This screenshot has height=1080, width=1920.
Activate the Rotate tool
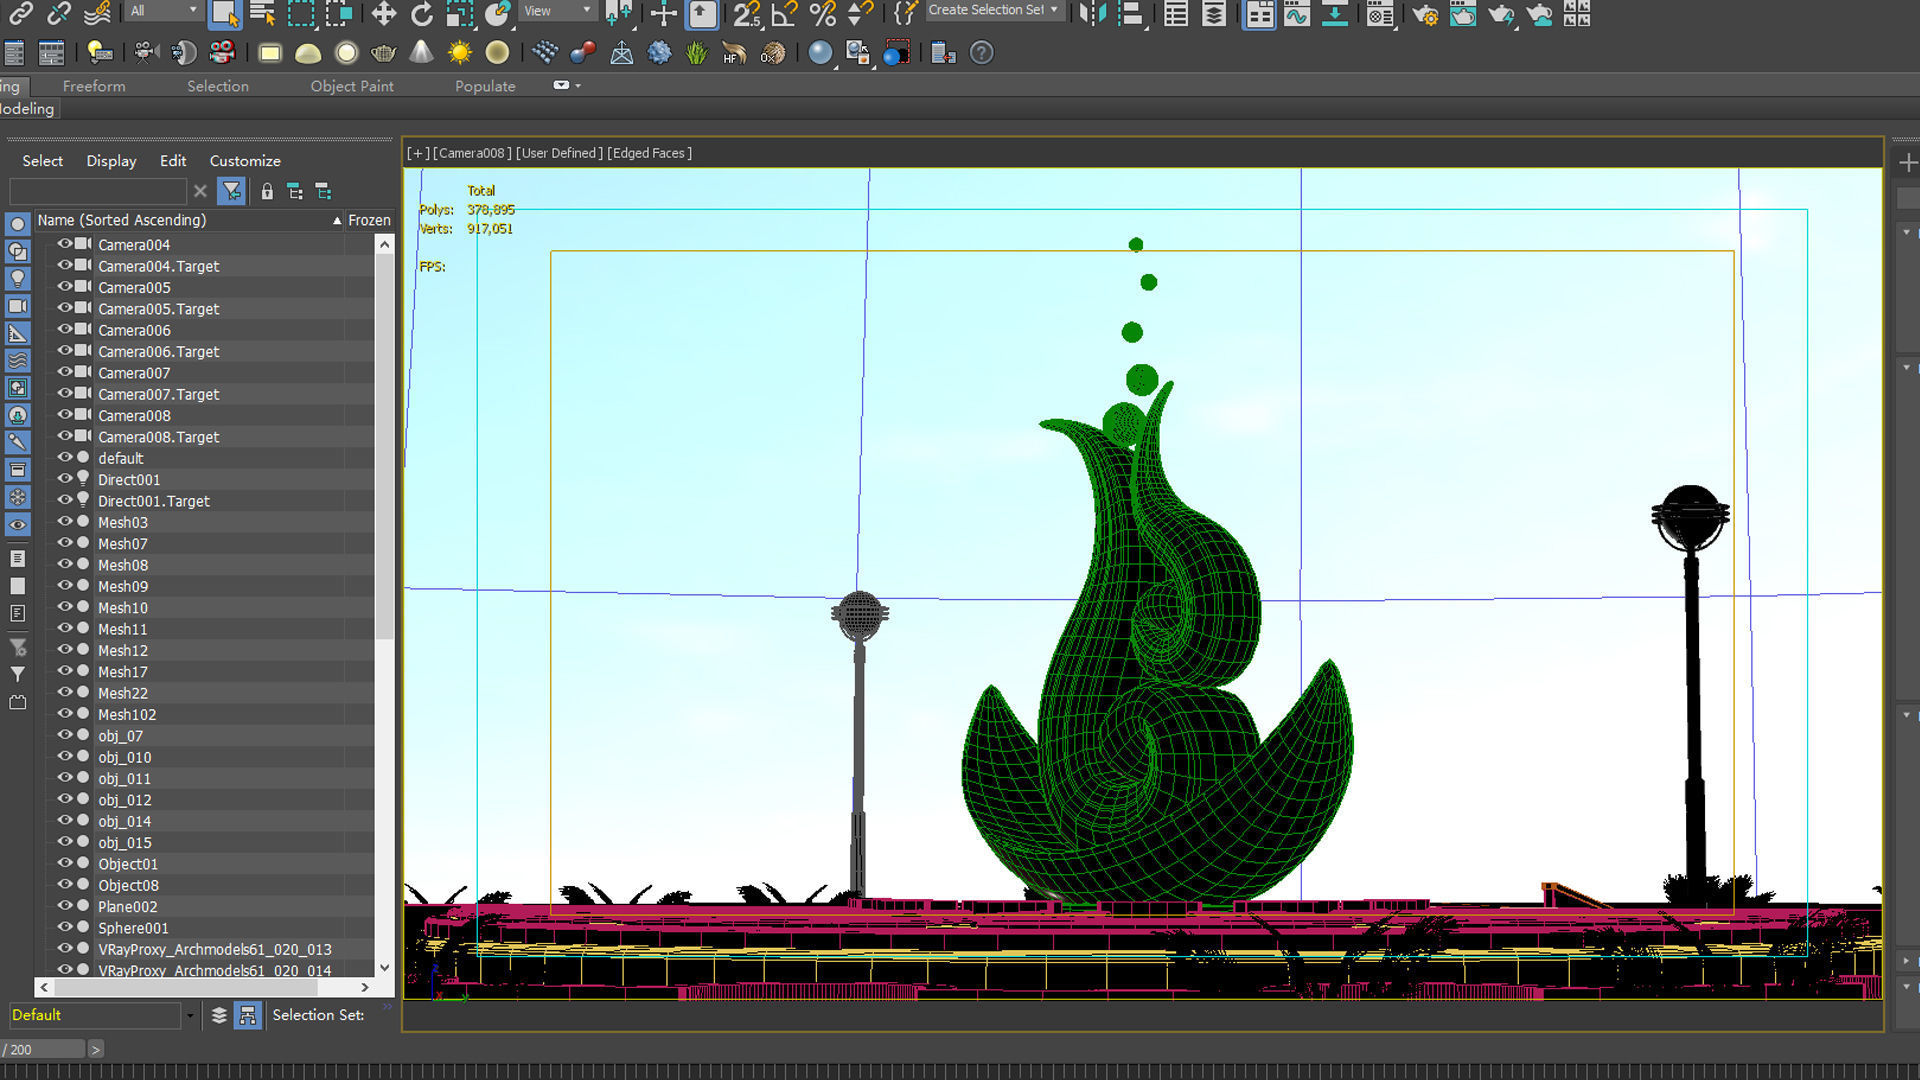pos(422,14)
